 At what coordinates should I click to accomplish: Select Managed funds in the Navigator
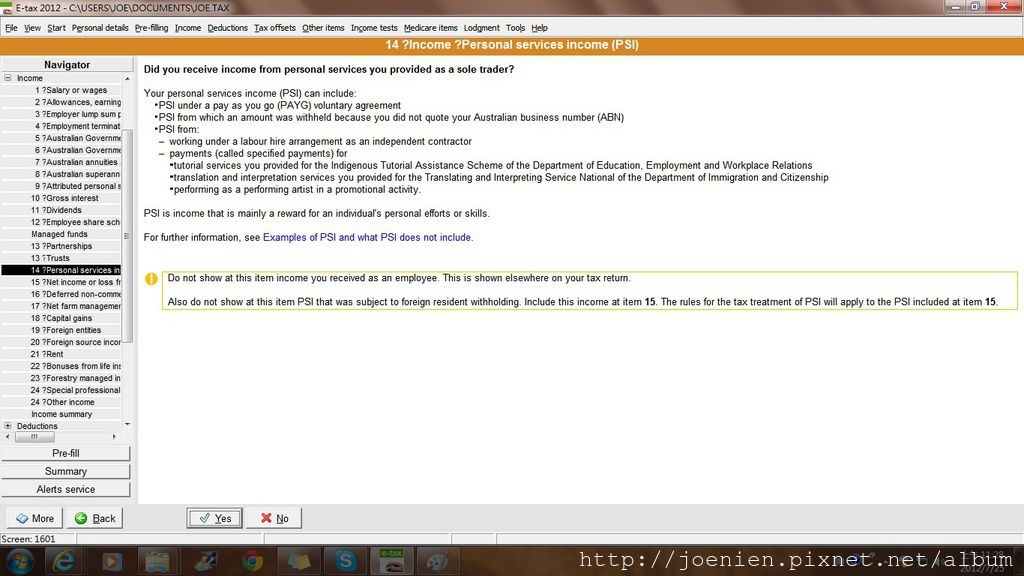click(61, 234)
